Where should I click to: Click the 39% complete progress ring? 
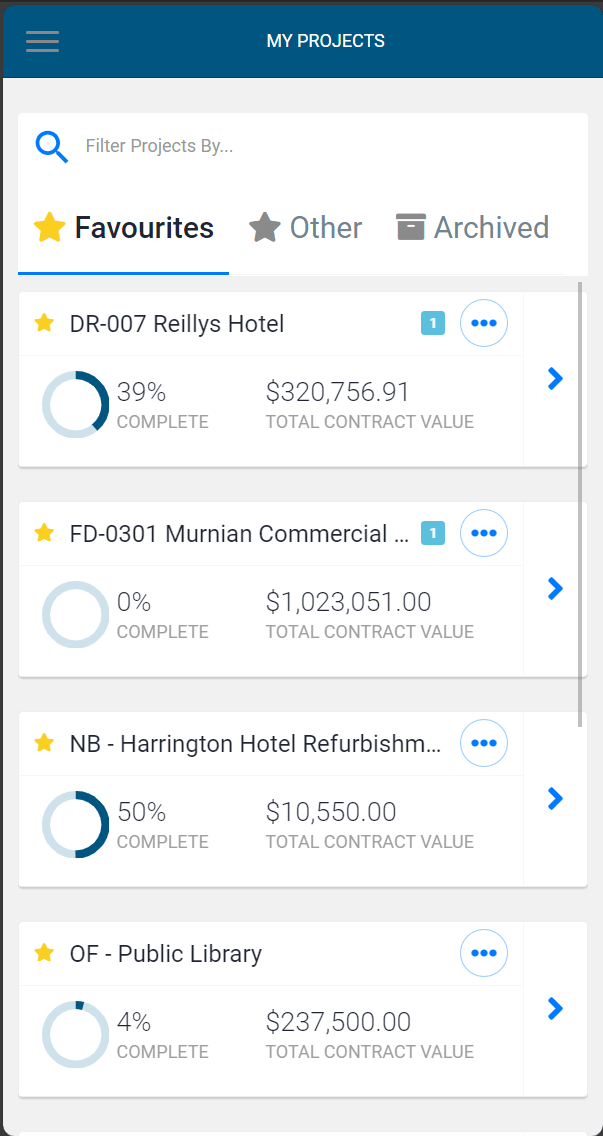pyautogui.click(x=75, y=405)
